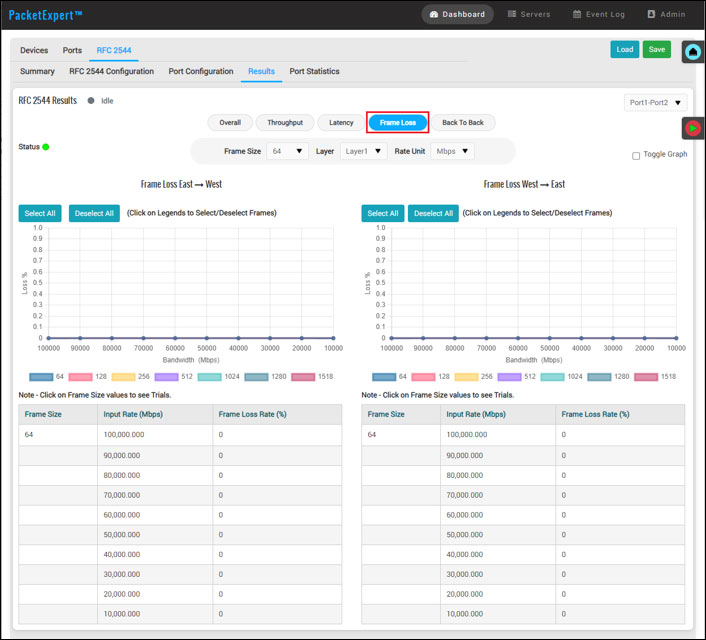706x640 pixels.
Task: Open the Port1-Port2 port pair dropdown
Action: (655, 103)
